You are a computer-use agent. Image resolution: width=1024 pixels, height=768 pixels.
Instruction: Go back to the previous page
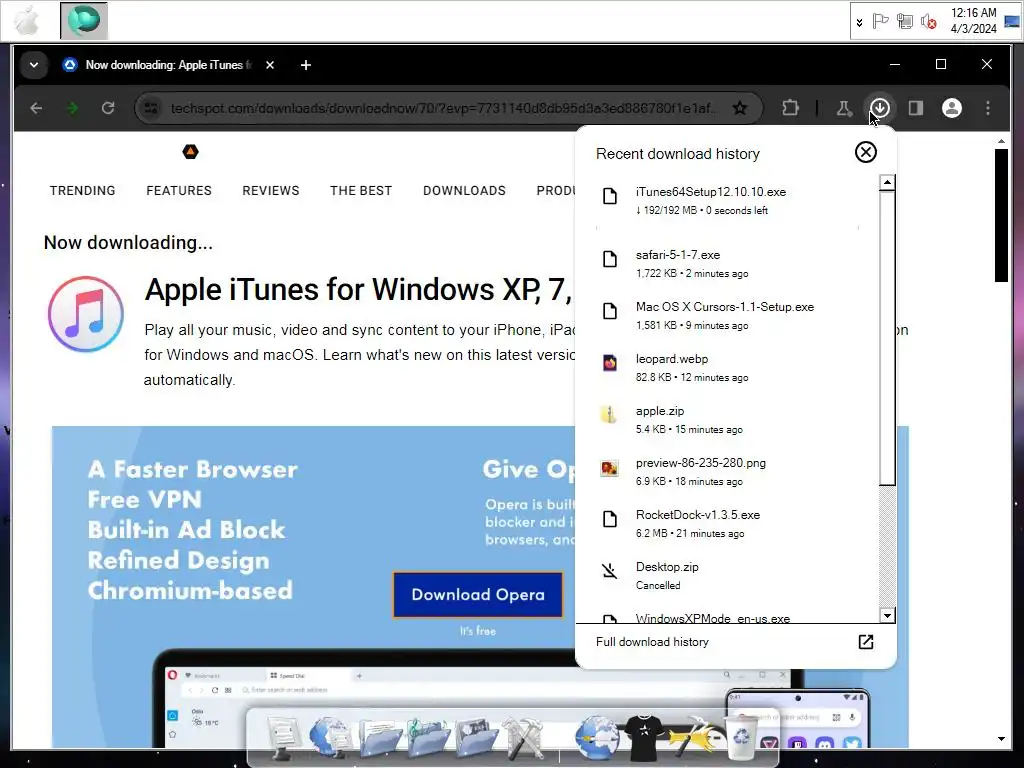37,108
